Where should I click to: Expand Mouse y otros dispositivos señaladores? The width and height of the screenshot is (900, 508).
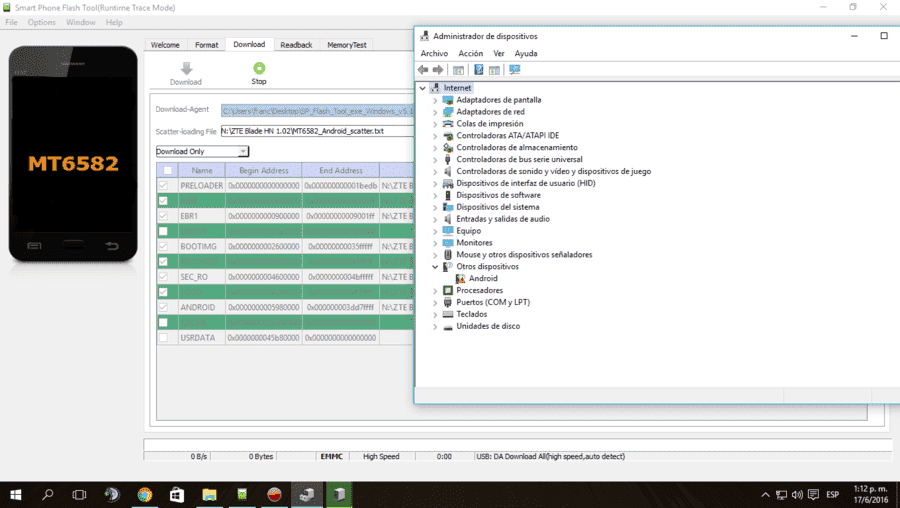coord(435,255)
